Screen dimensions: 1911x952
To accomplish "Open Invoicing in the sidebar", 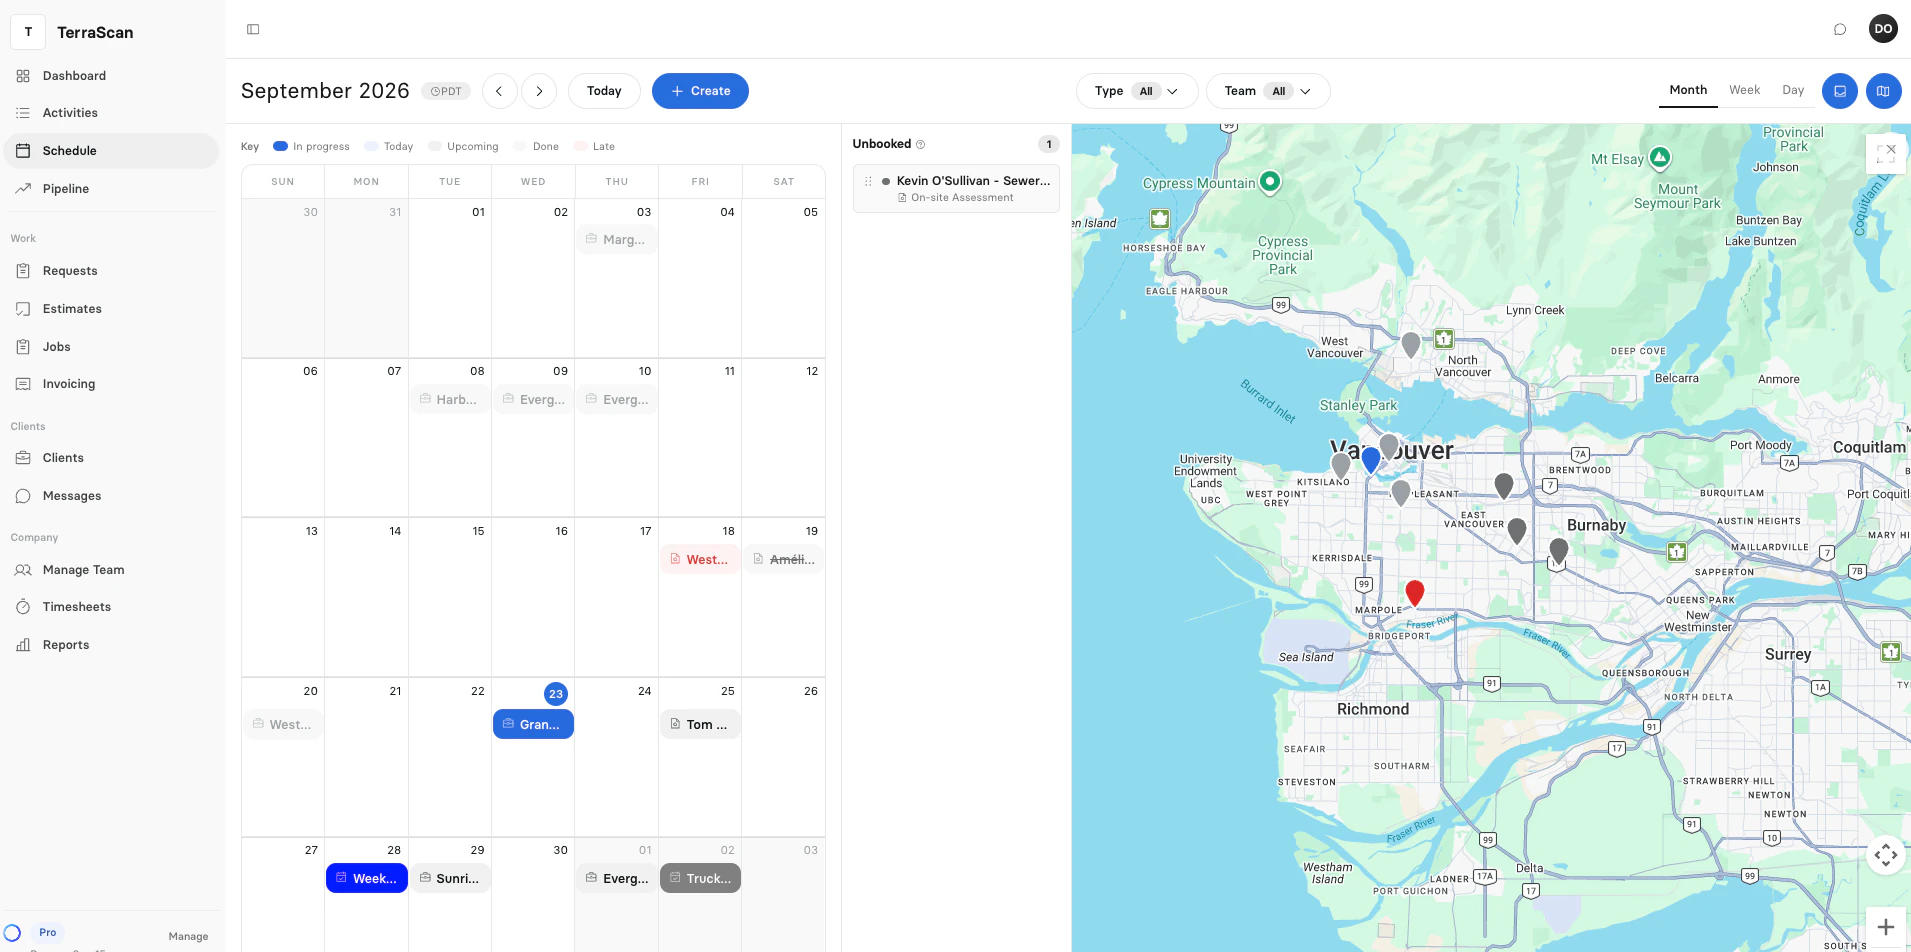I will click(111, 384).
